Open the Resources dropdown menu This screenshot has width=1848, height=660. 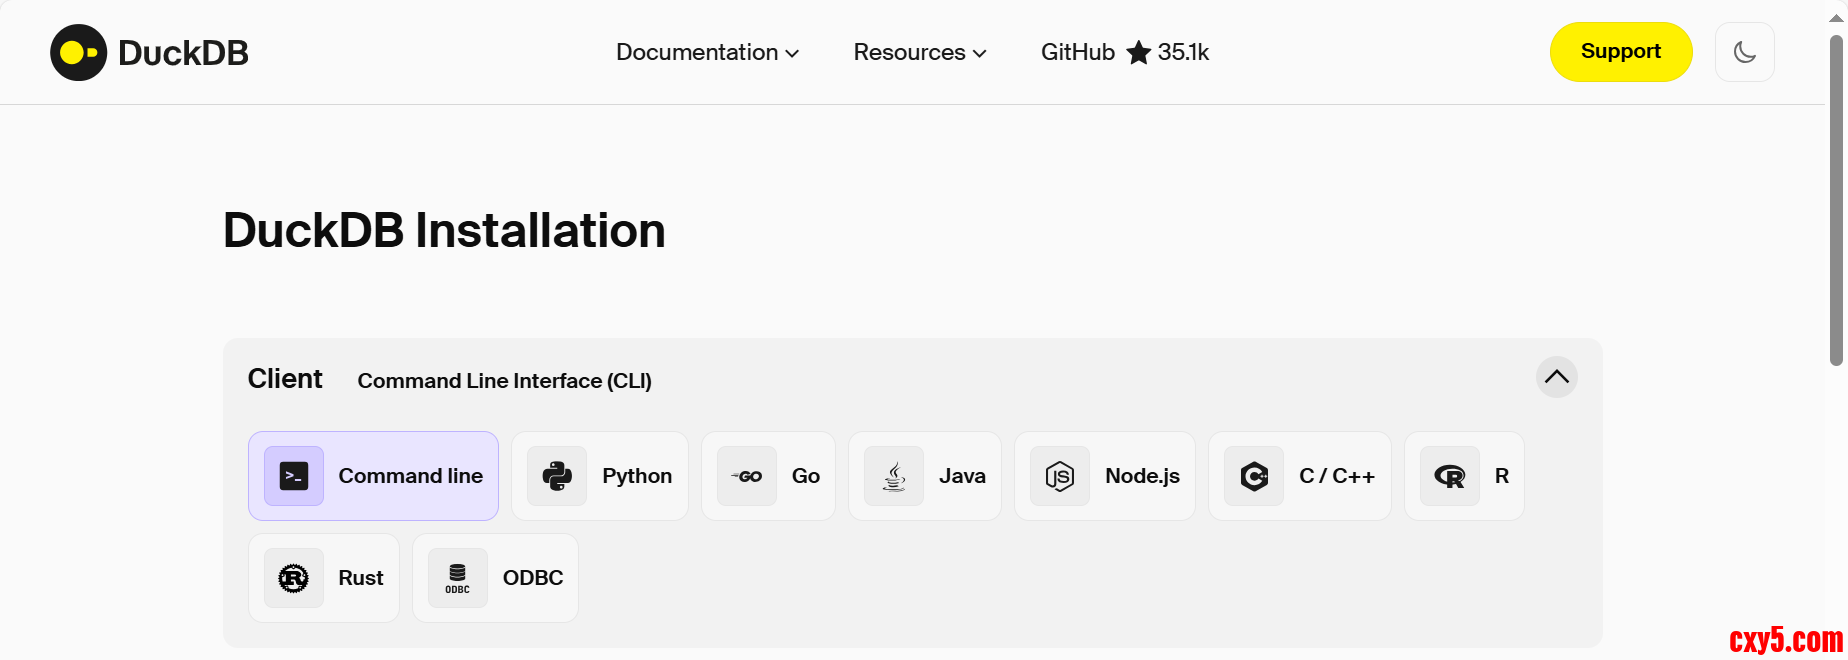click(919, 52)
